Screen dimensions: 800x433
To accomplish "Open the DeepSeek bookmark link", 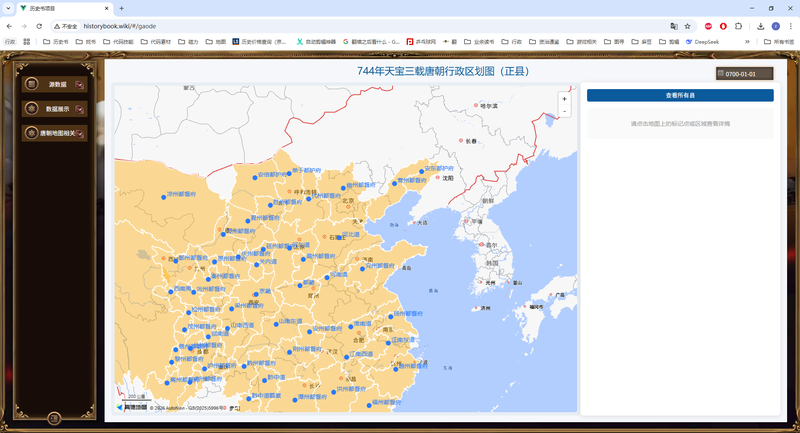I will coord(702,42).
